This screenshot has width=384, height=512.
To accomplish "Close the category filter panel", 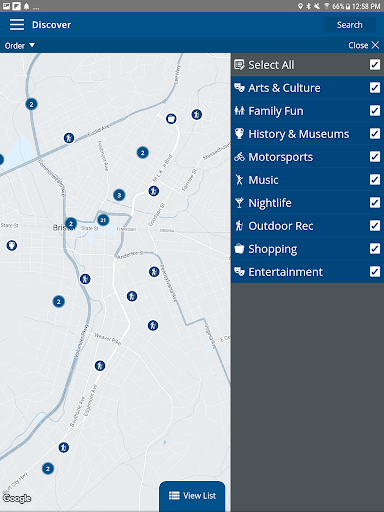I will click(x=364, y=45).
